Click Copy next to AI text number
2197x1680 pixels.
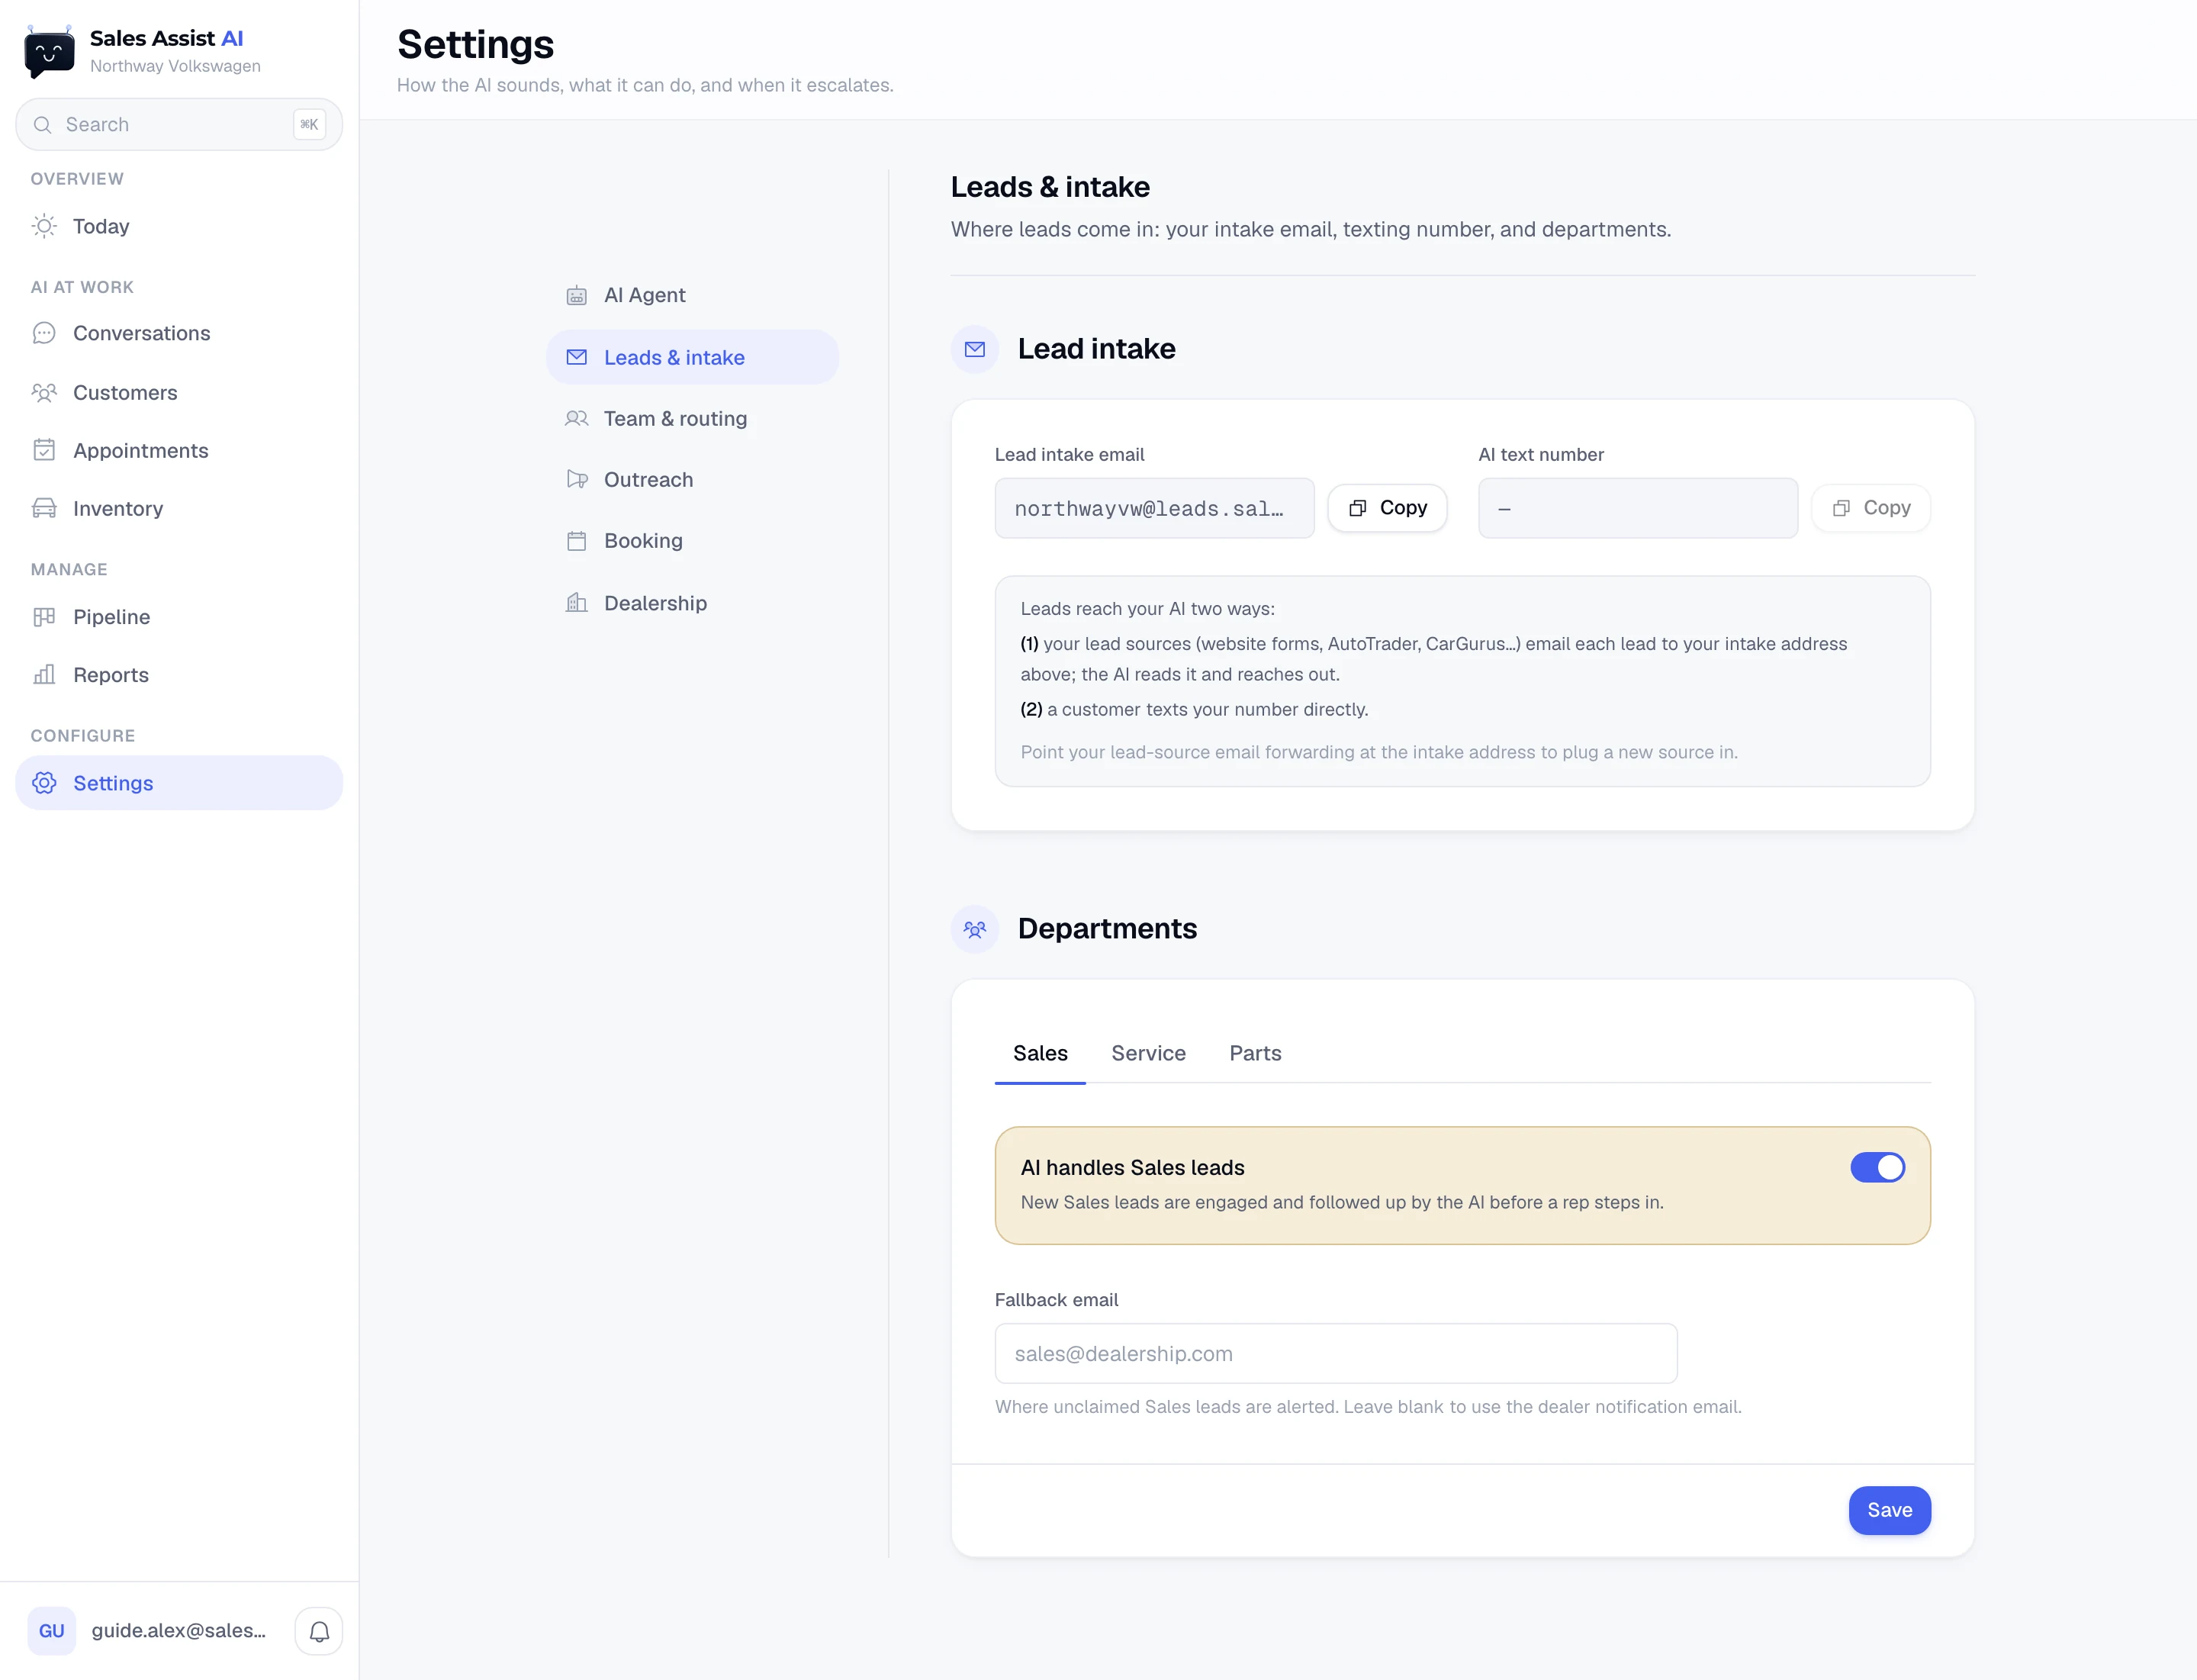[1871, 508]
